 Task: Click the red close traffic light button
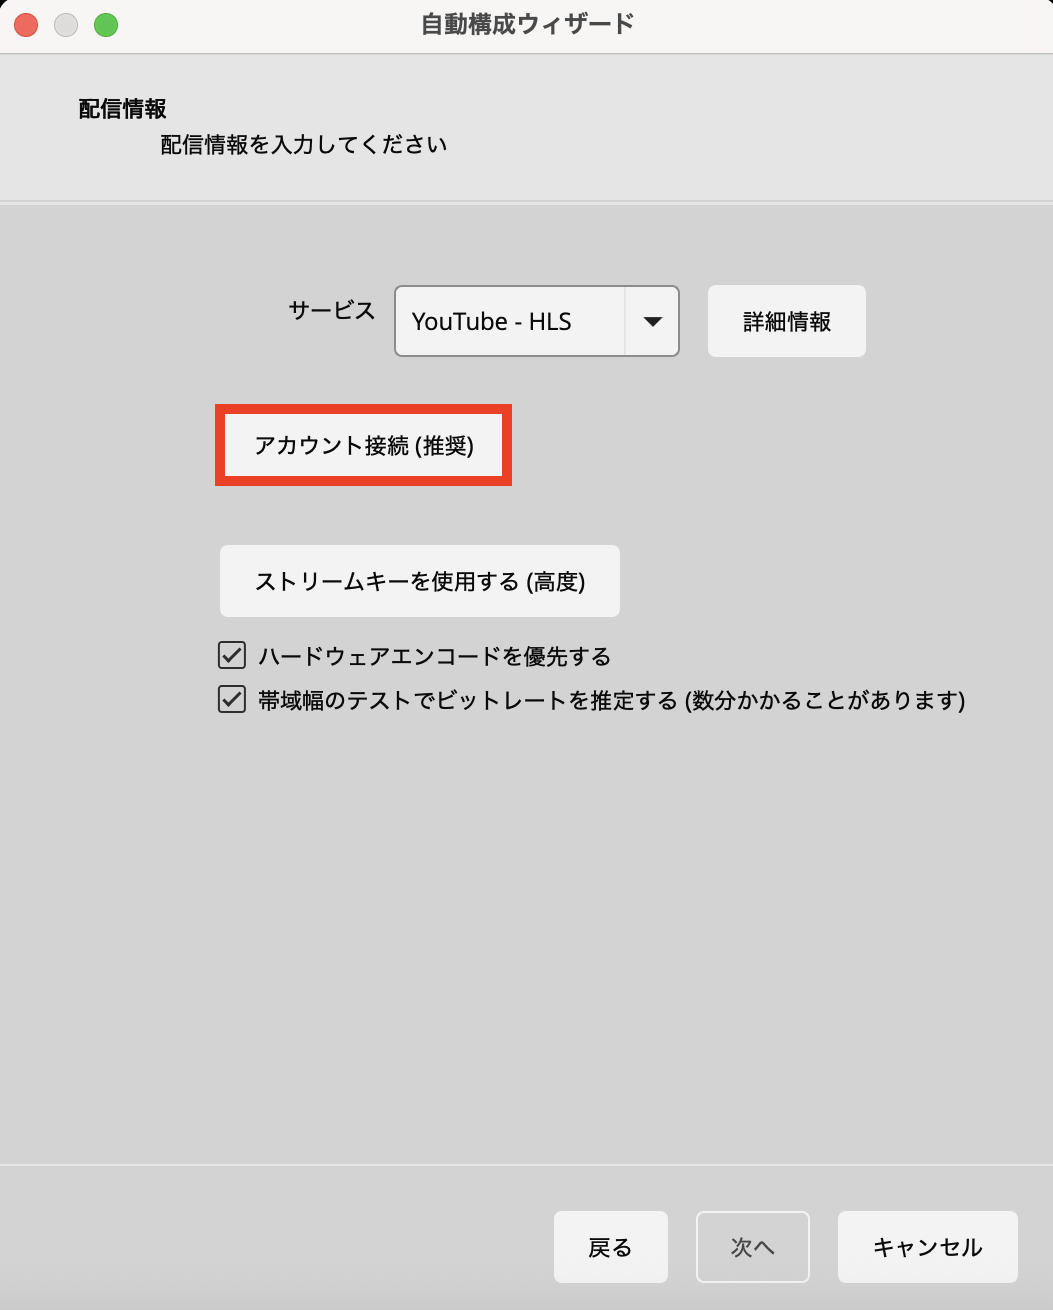tap(26, 24)
